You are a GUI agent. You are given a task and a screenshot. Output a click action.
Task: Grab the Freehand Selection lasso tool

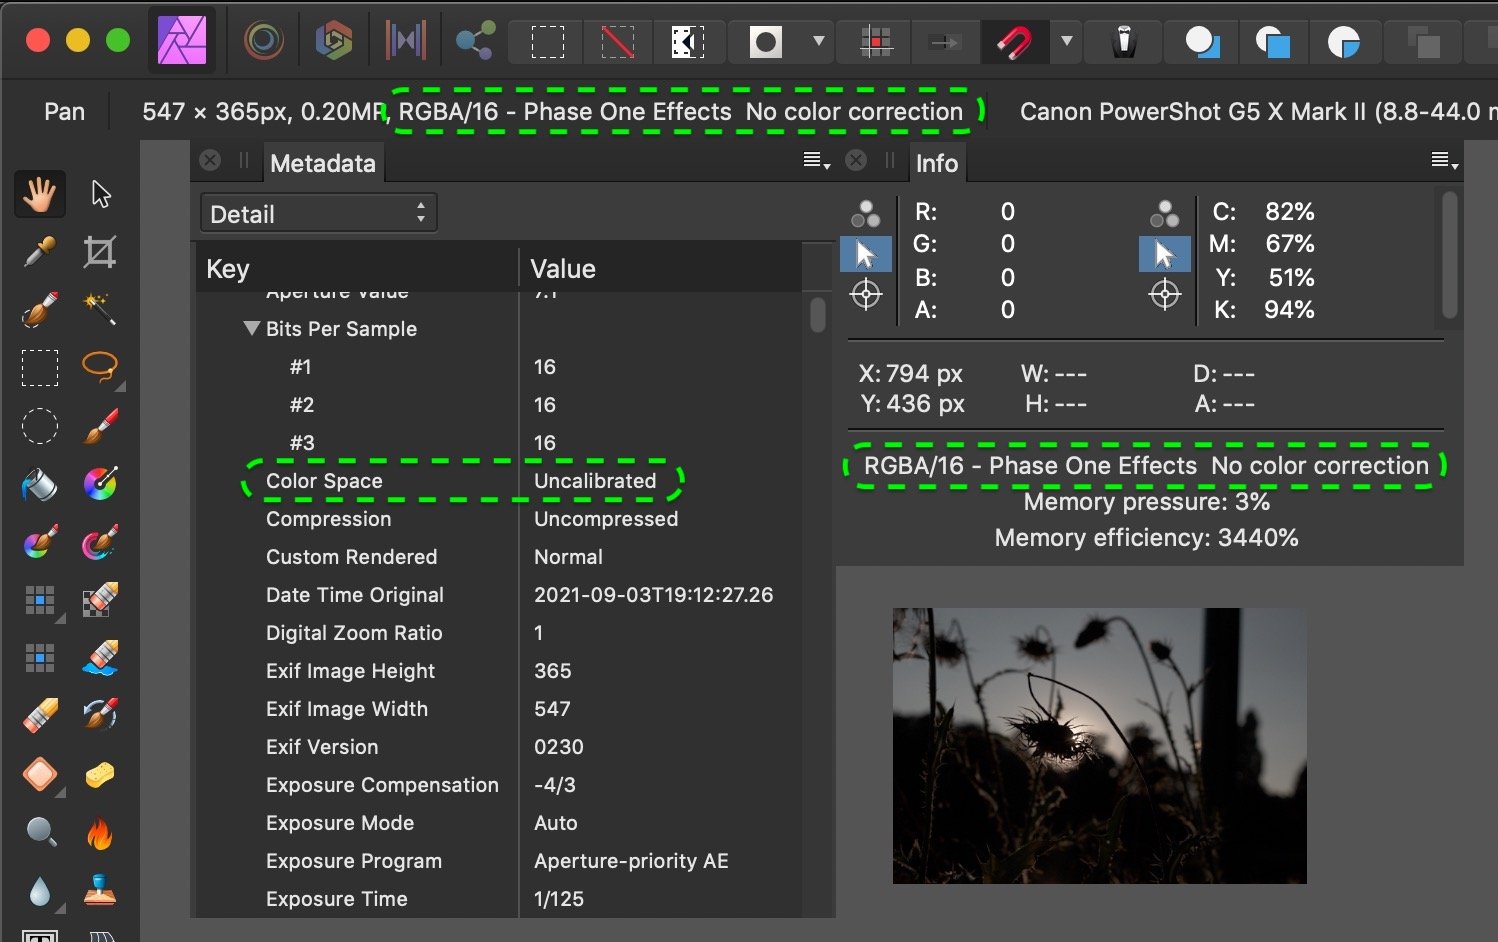point(100,368)
